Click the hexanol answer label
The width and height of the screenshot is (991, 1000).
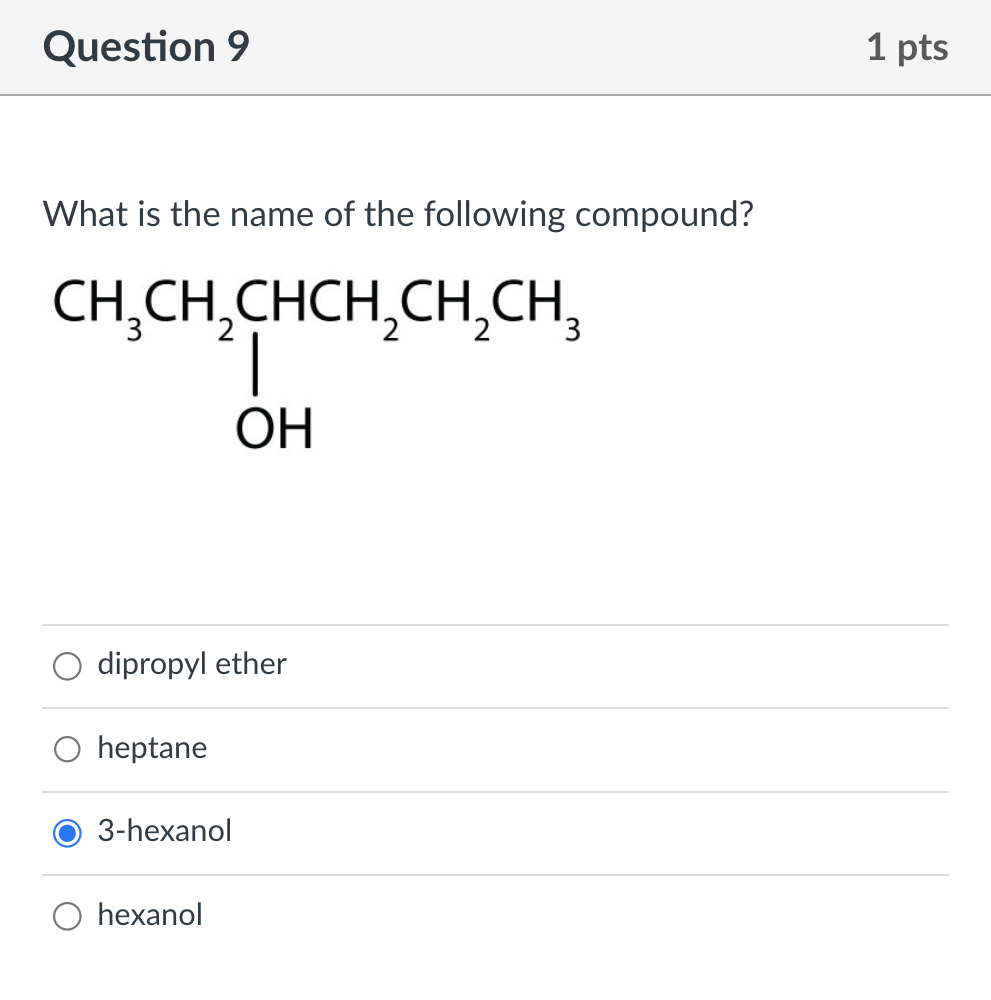(x=149, y=914)
